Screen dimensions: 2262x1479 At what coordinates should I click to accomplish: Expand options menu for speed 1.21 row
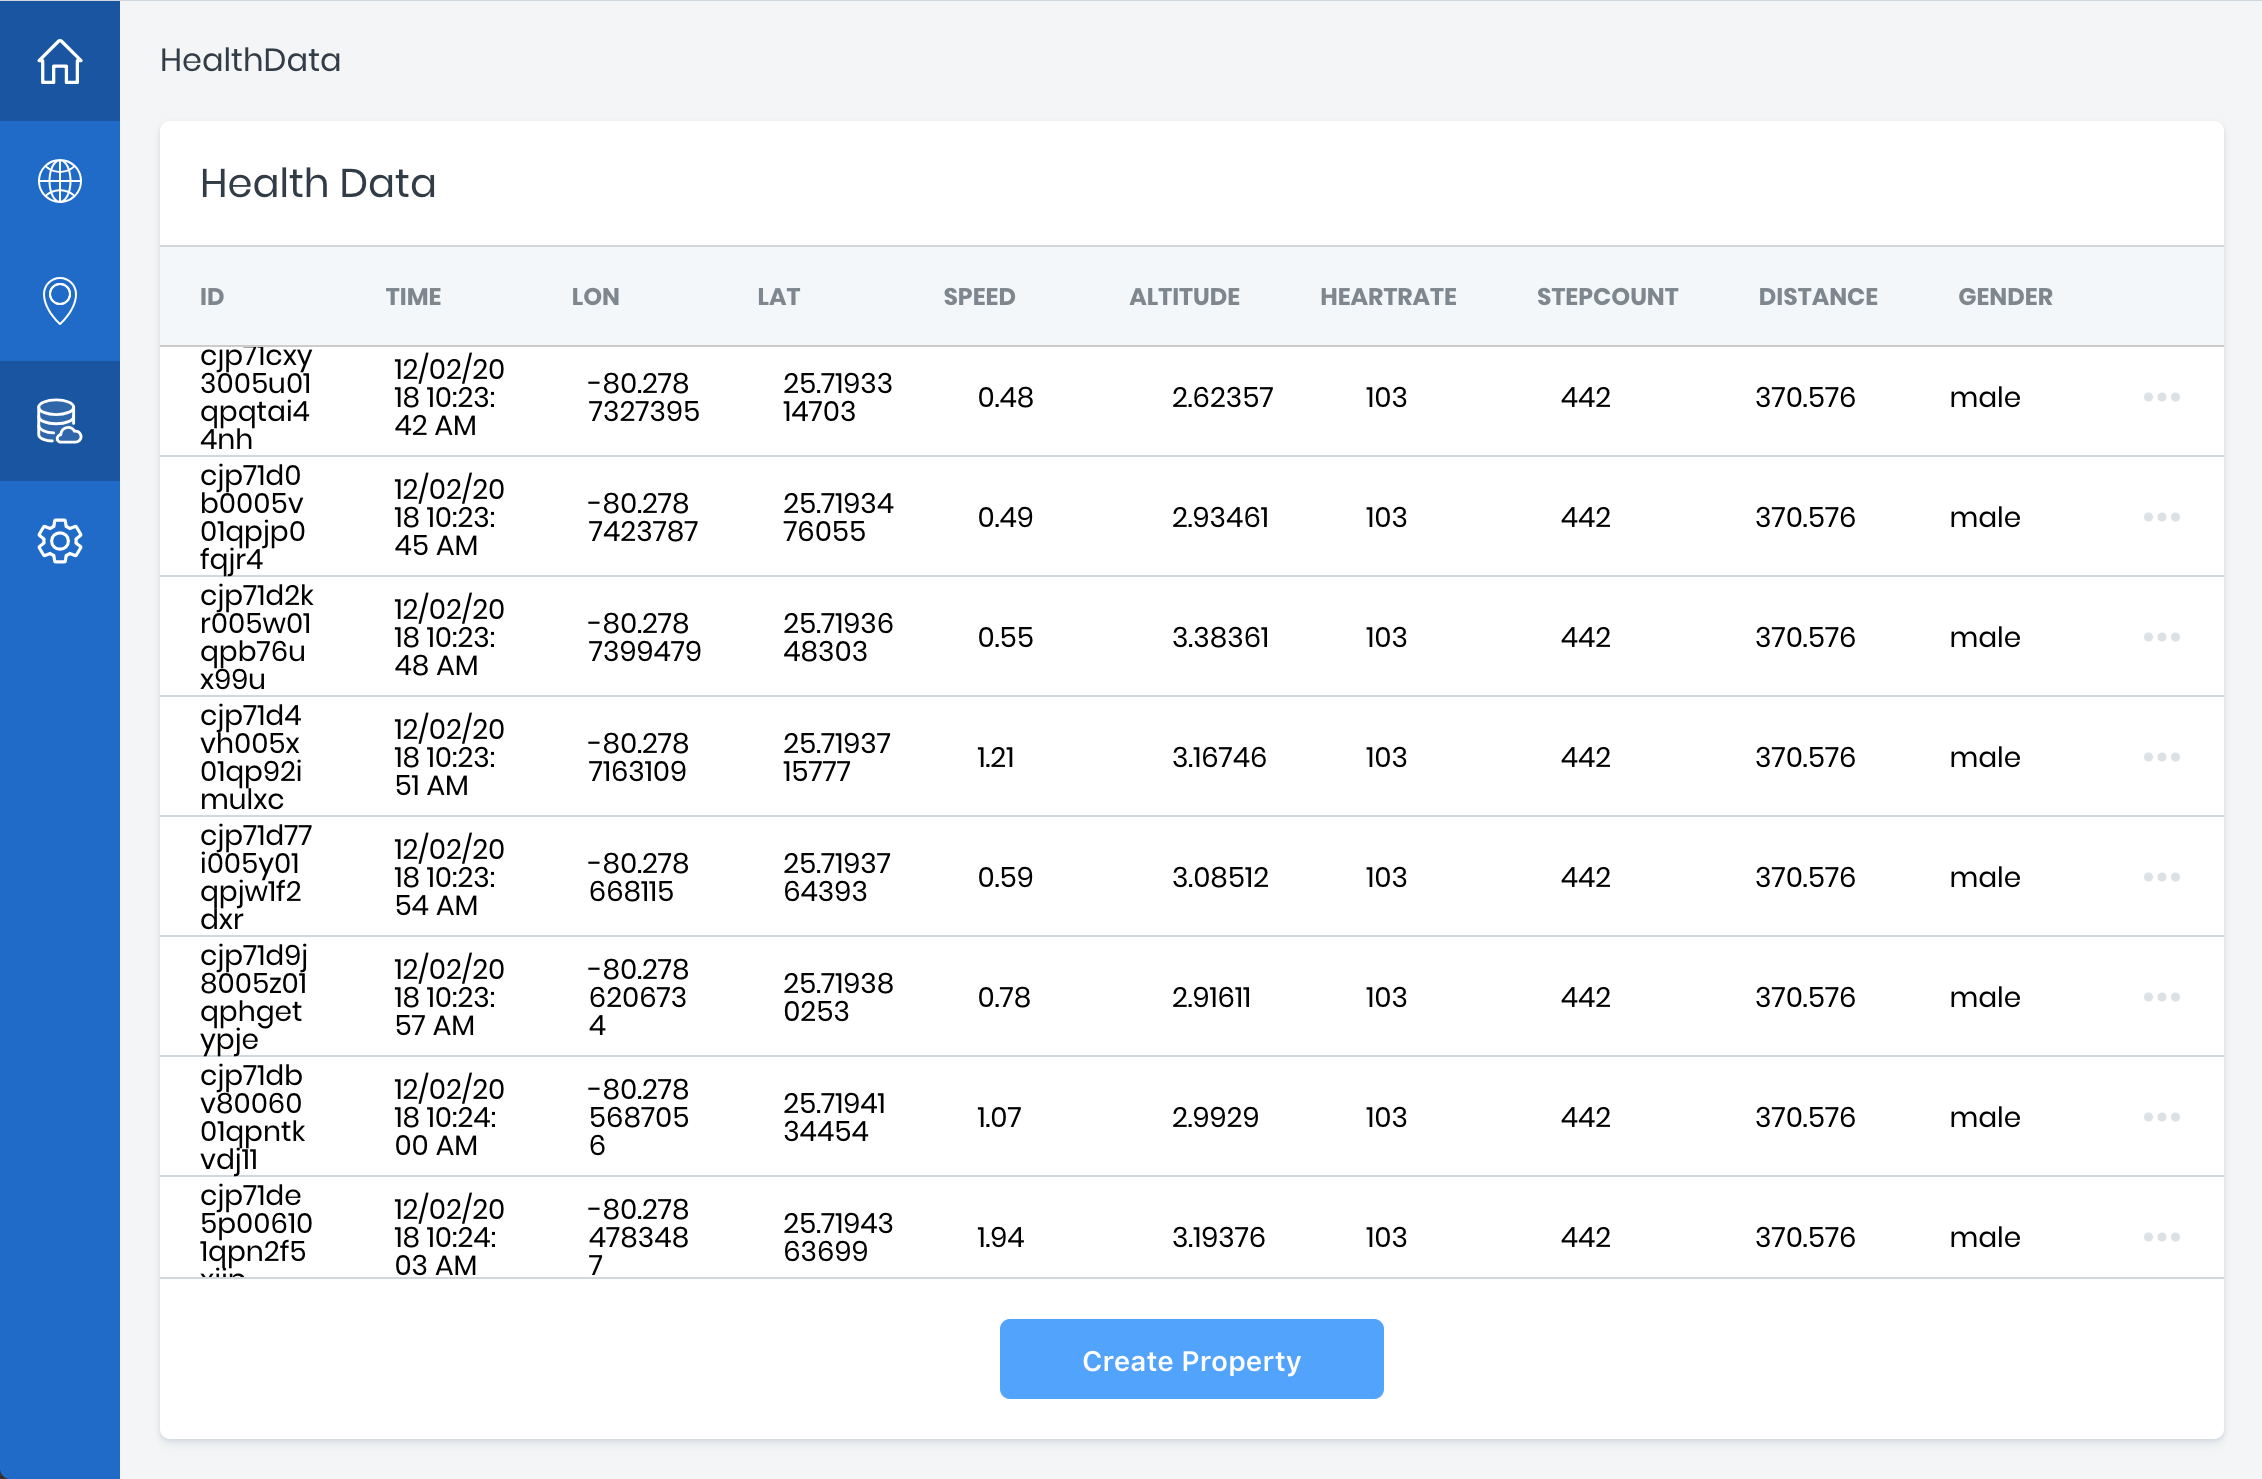point(2161,757)
